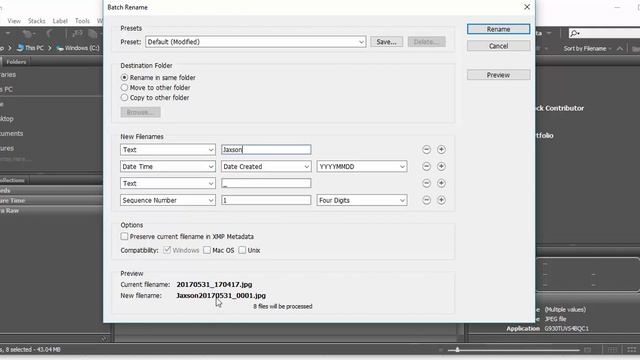640x360 pixels.
Task: Toggle Unix compatibility checkbox
Action: click(x=242, y=250)
